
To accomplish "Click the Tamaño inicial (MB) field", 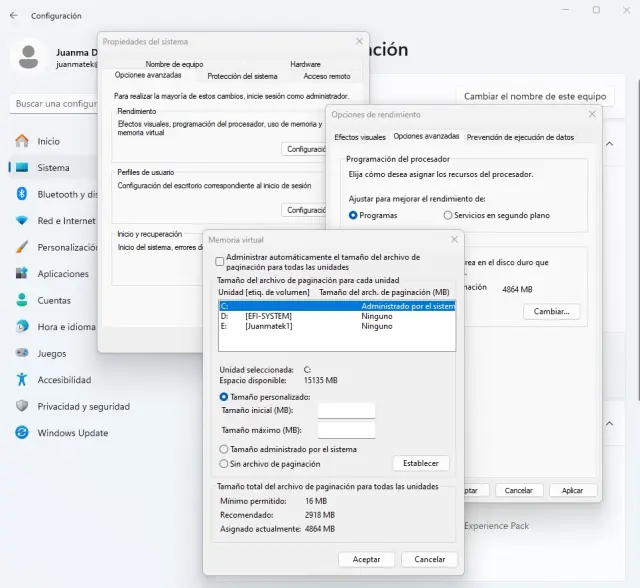I will tap(346, 411).
